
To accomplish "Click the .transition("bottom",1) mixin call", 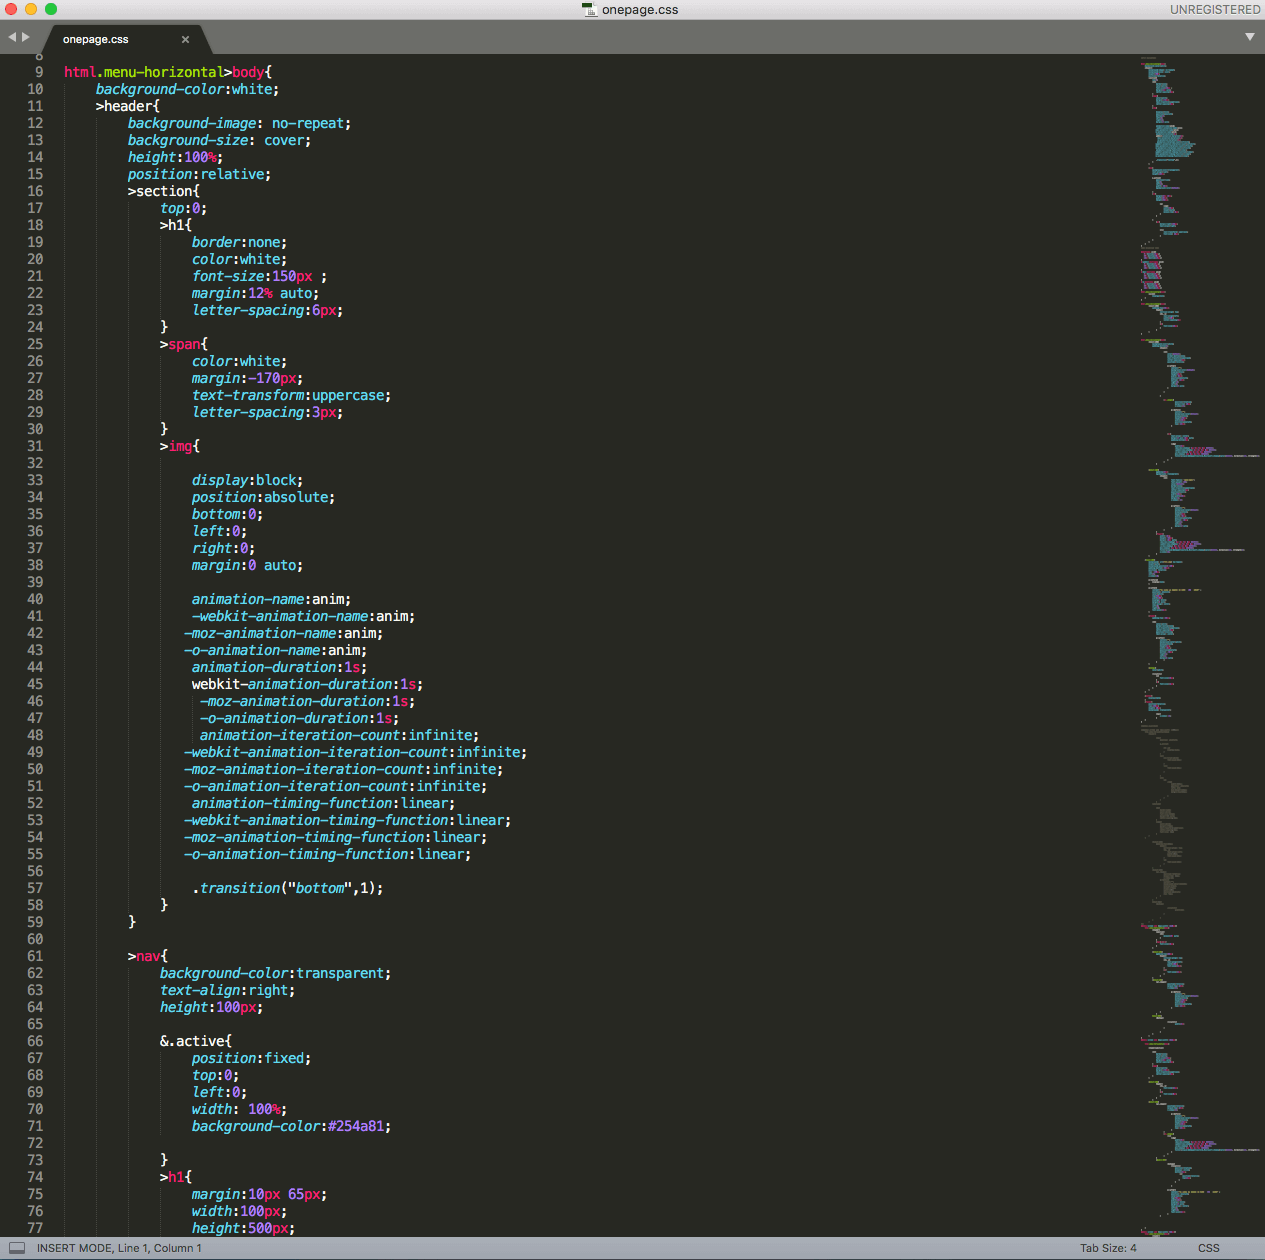I will tap(287, 888).
